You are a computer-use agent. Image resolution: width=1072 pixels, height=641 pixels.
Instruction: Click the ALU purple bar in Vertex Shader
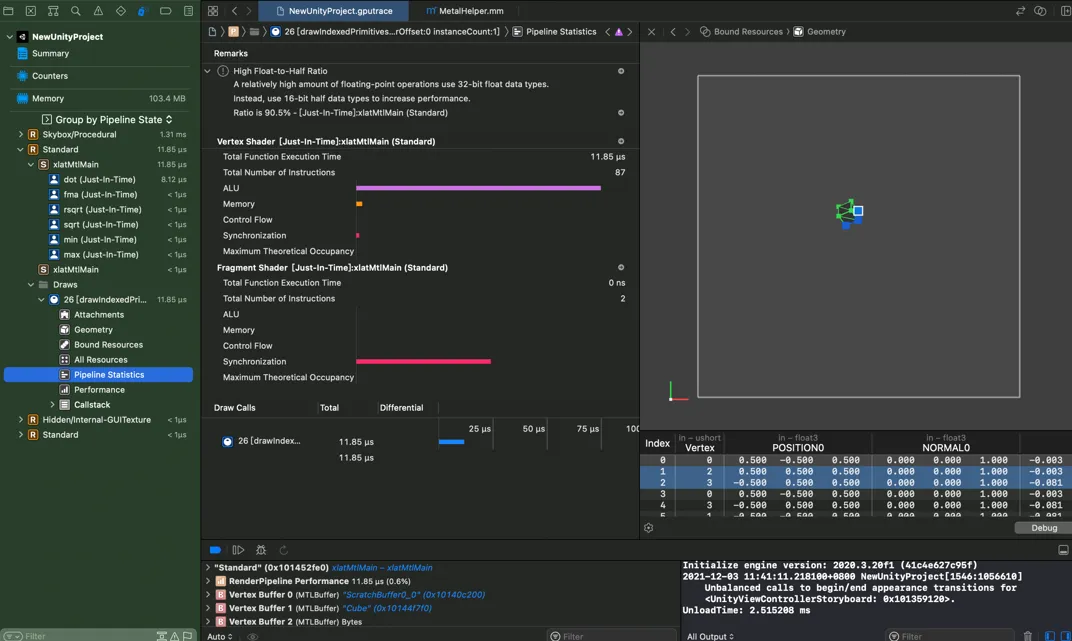coord(478,188)
